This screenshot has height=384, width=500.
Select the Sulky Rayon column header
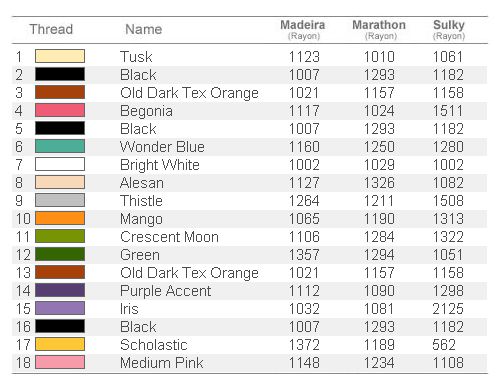coord(449,30)
